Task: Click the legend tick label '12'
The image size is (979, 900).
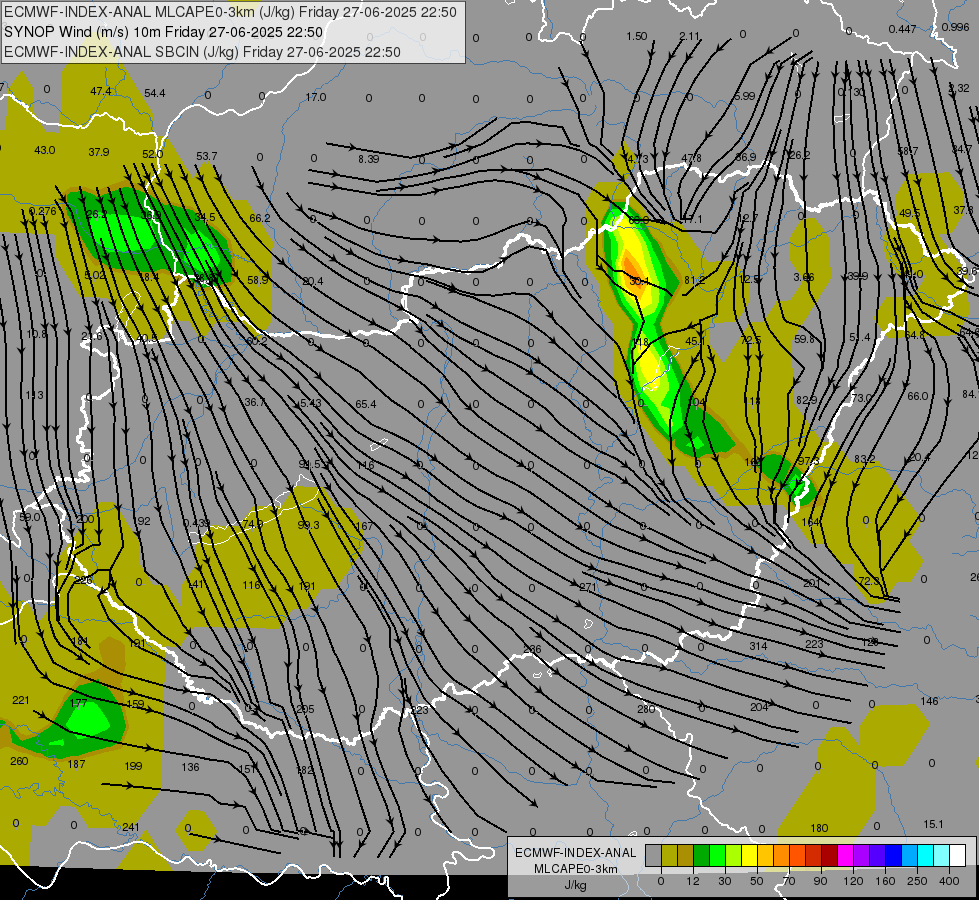Action: [x=692, y=881]
